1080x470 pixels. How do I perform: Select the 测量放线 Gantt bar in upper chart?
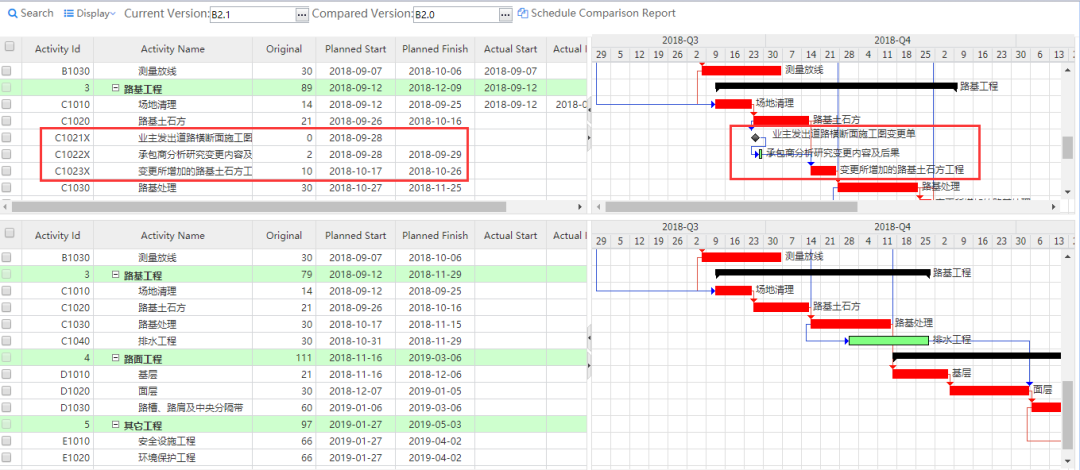click(741, 70)
